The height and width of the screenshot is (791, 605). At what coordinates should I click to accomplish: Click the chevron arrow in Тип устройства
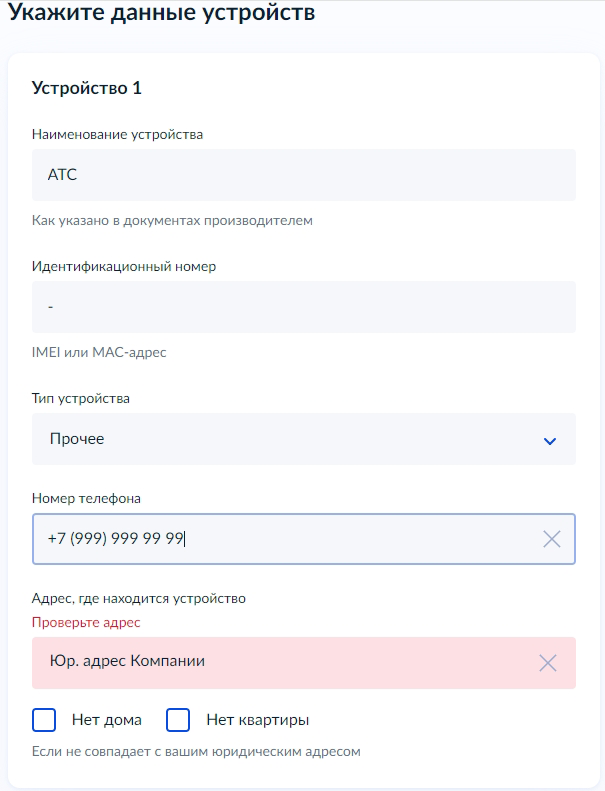549,440
